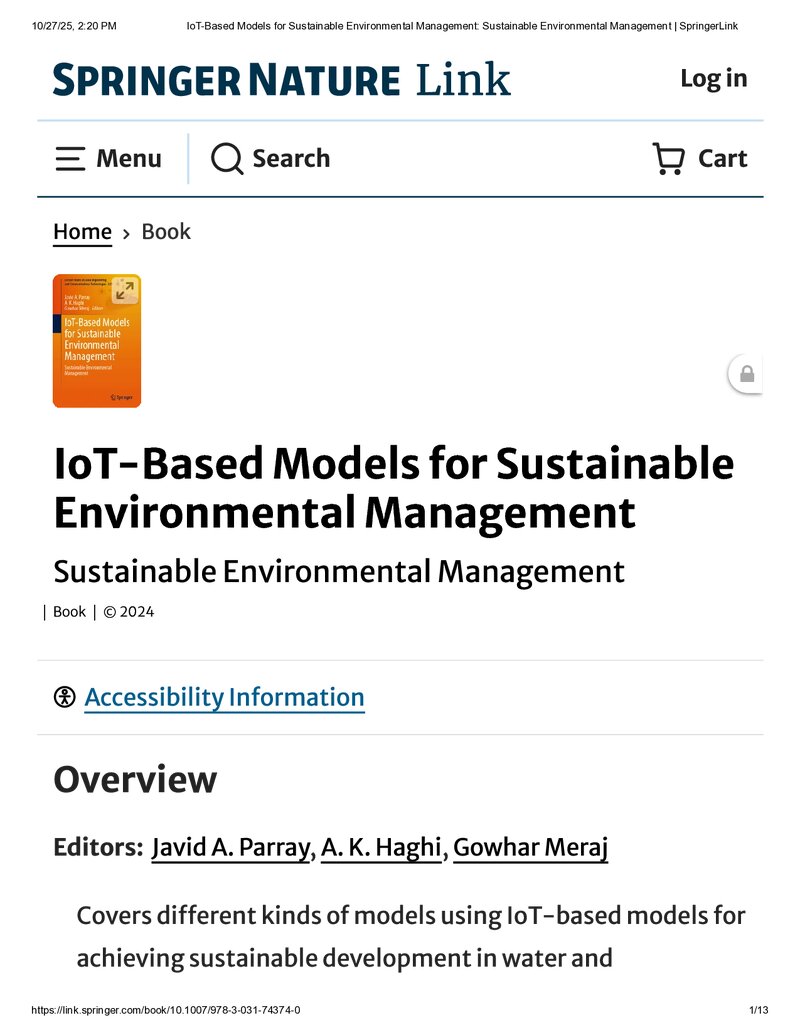Click the padlock access icon button
800x1035 pixels.
click(x=747, y=374)
